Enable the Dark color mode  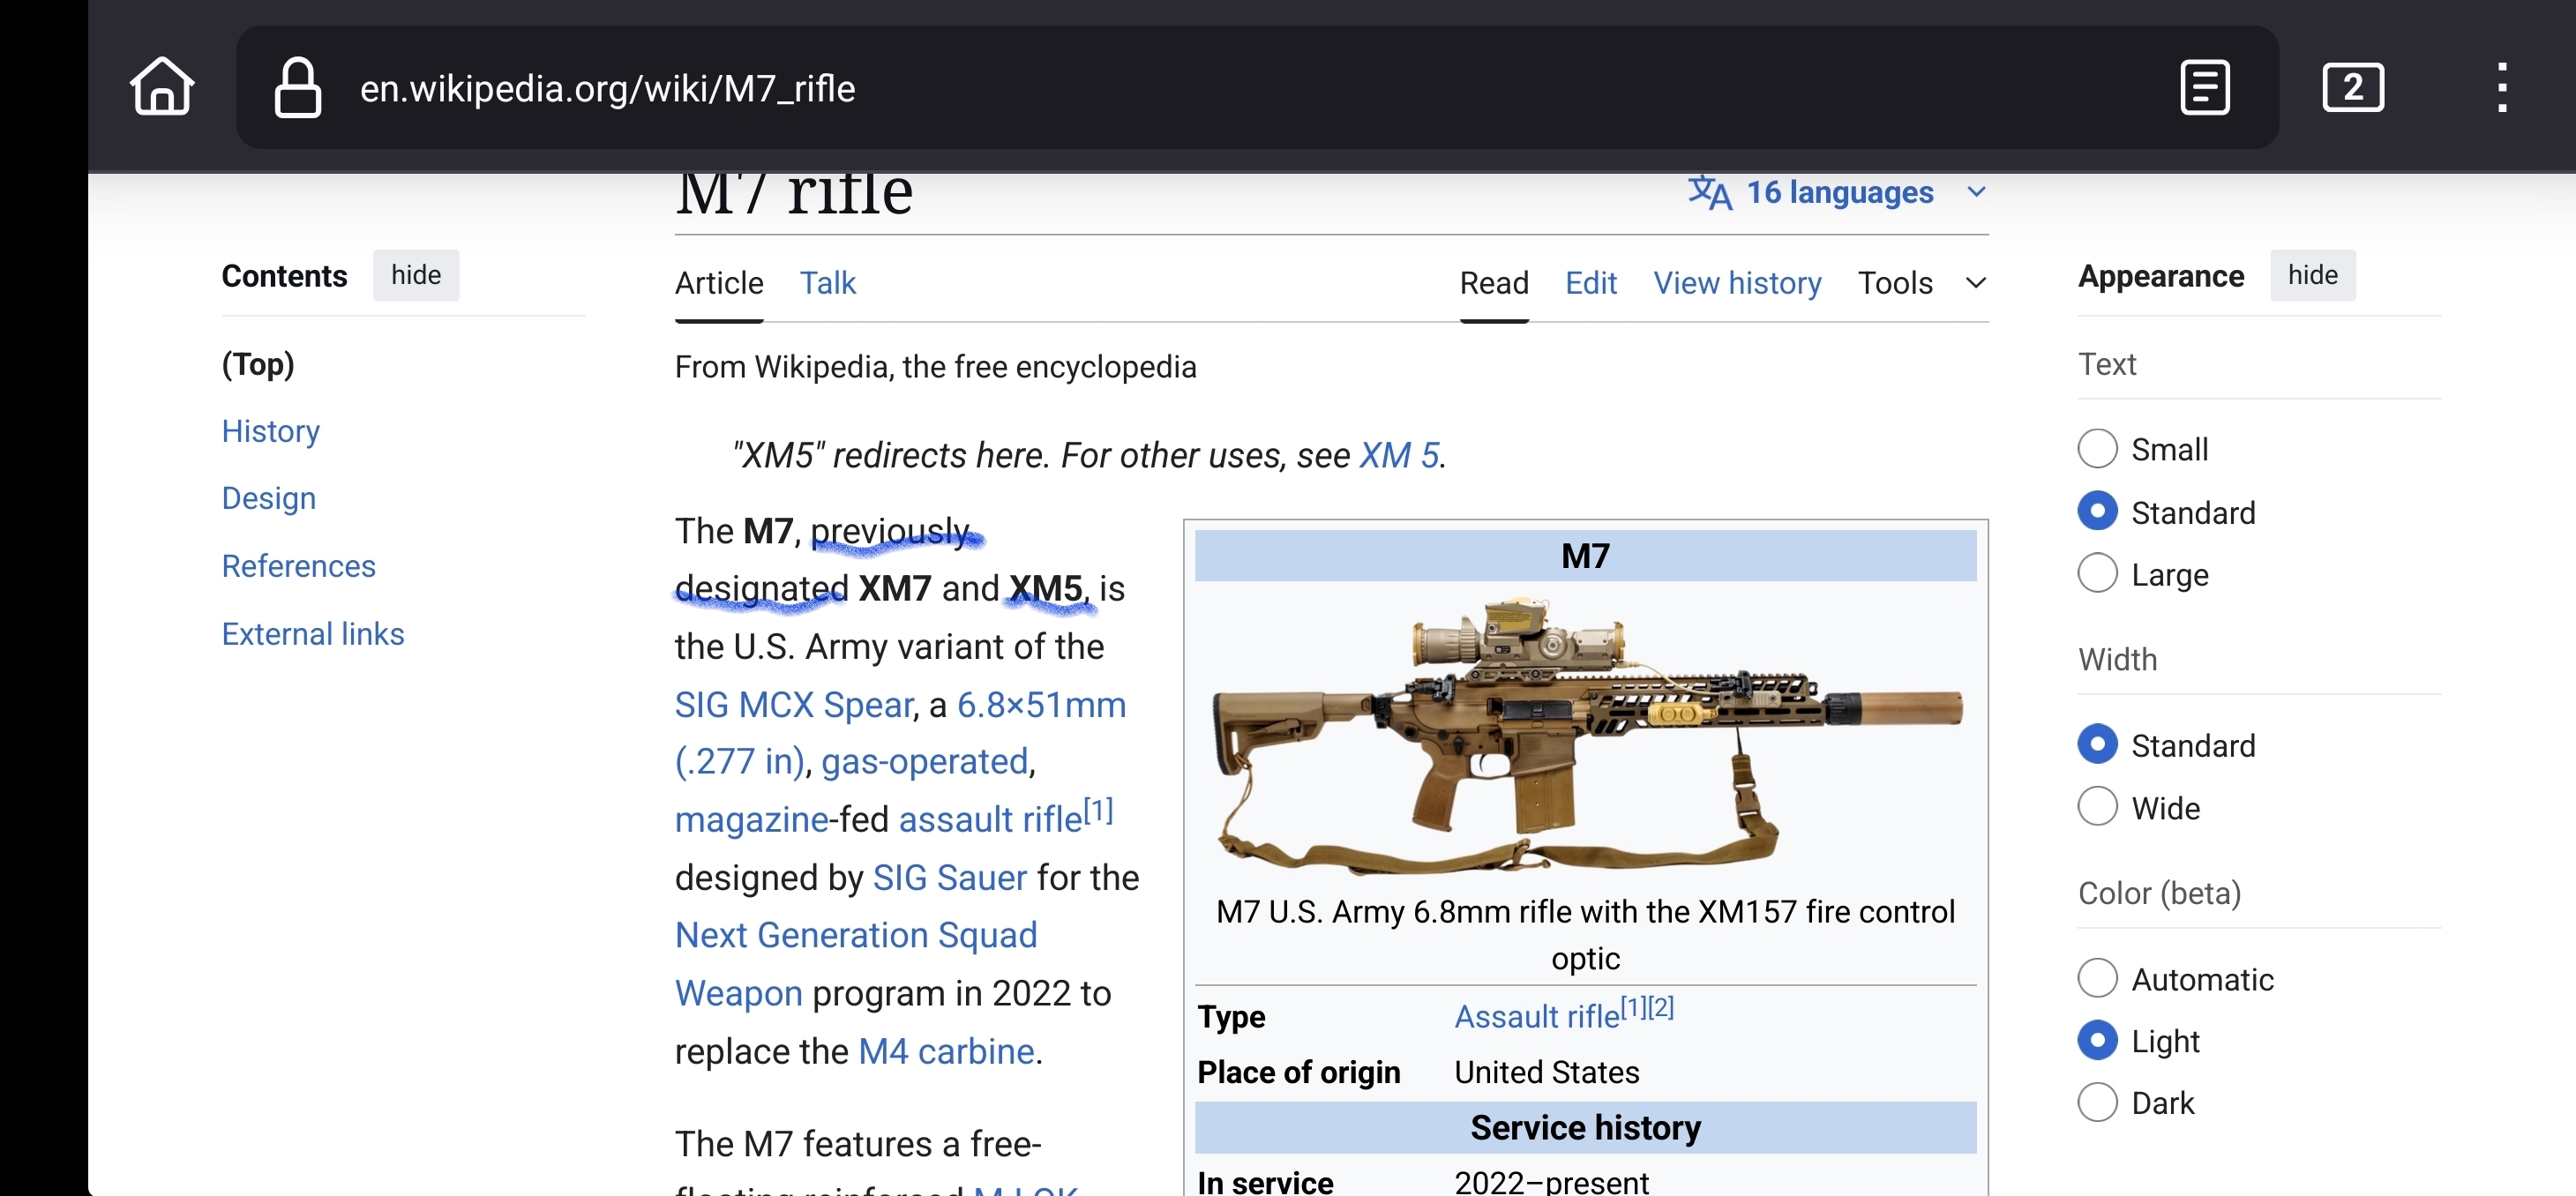coord(2097,1102)
